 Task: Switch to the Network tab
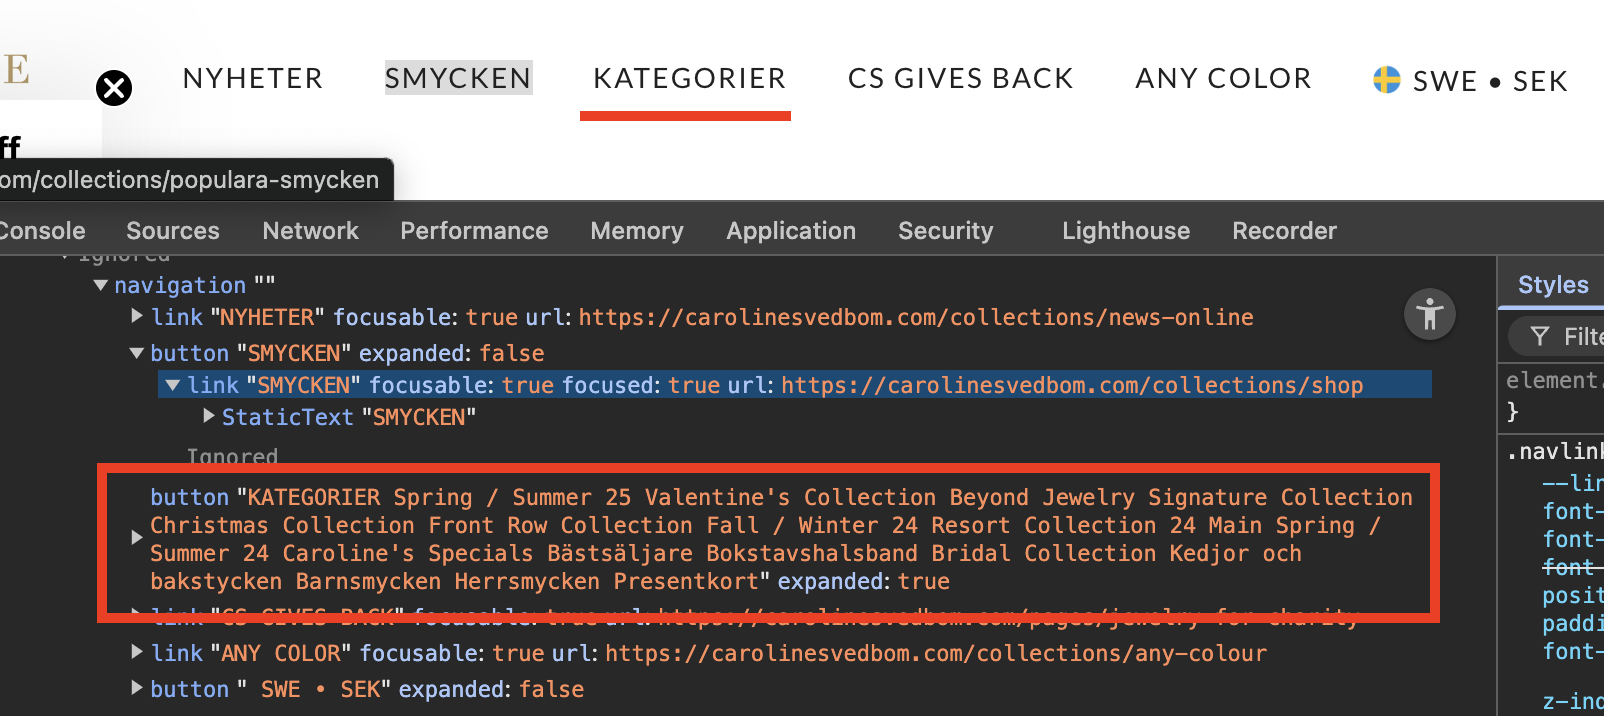tap(310, 231)
